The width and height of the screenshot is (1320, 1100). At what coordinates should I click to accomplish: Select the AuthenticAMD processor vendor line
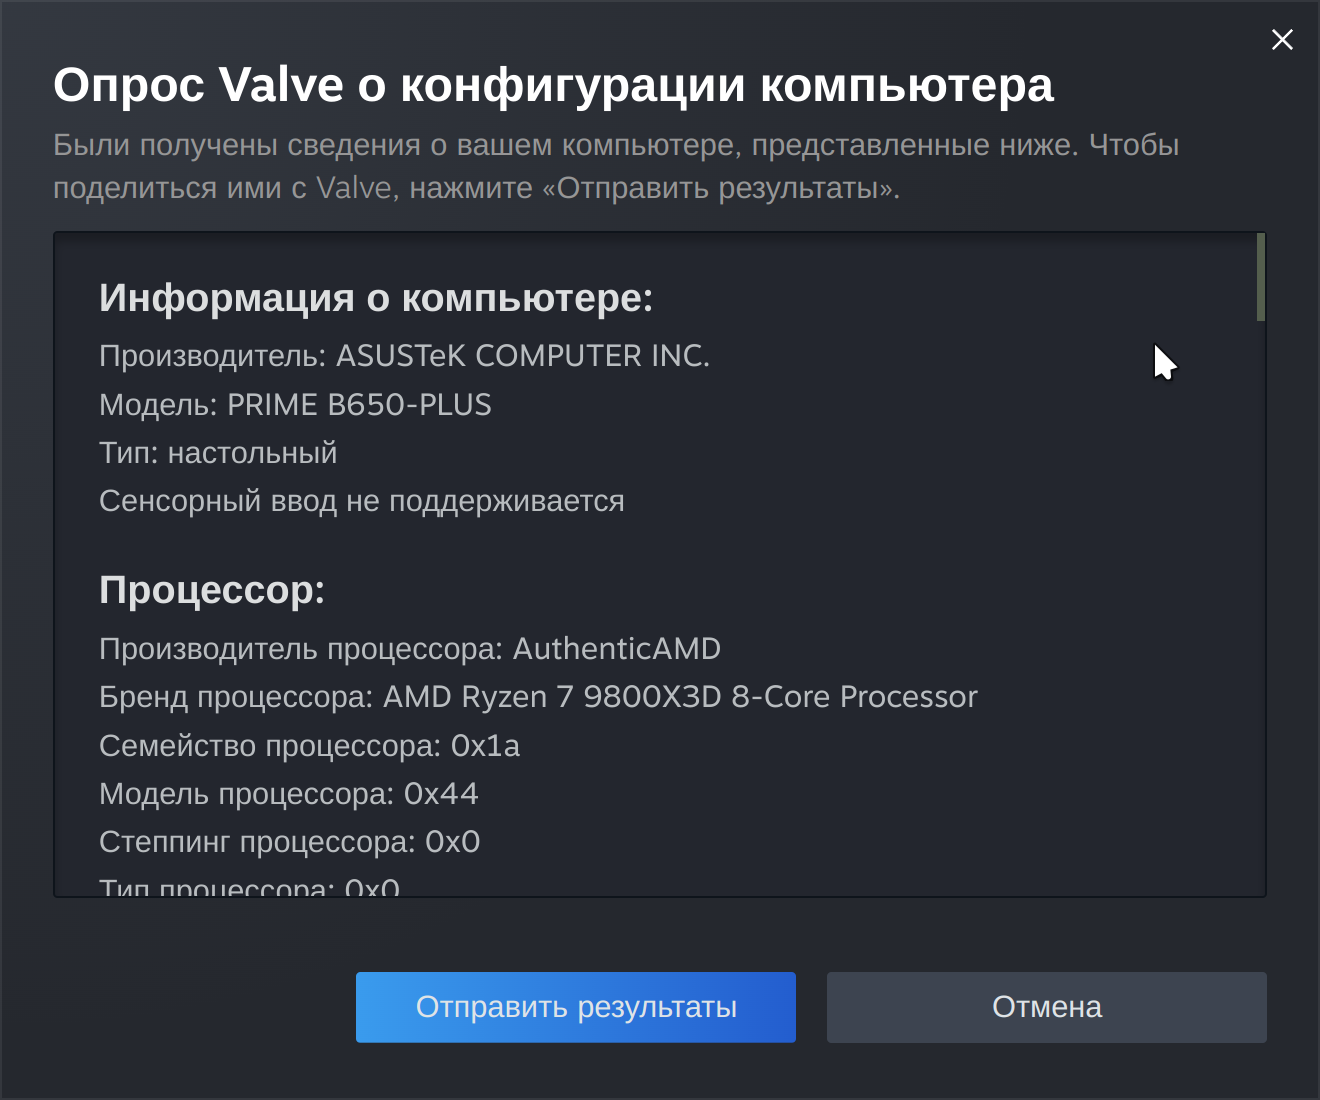click(410, 649)
